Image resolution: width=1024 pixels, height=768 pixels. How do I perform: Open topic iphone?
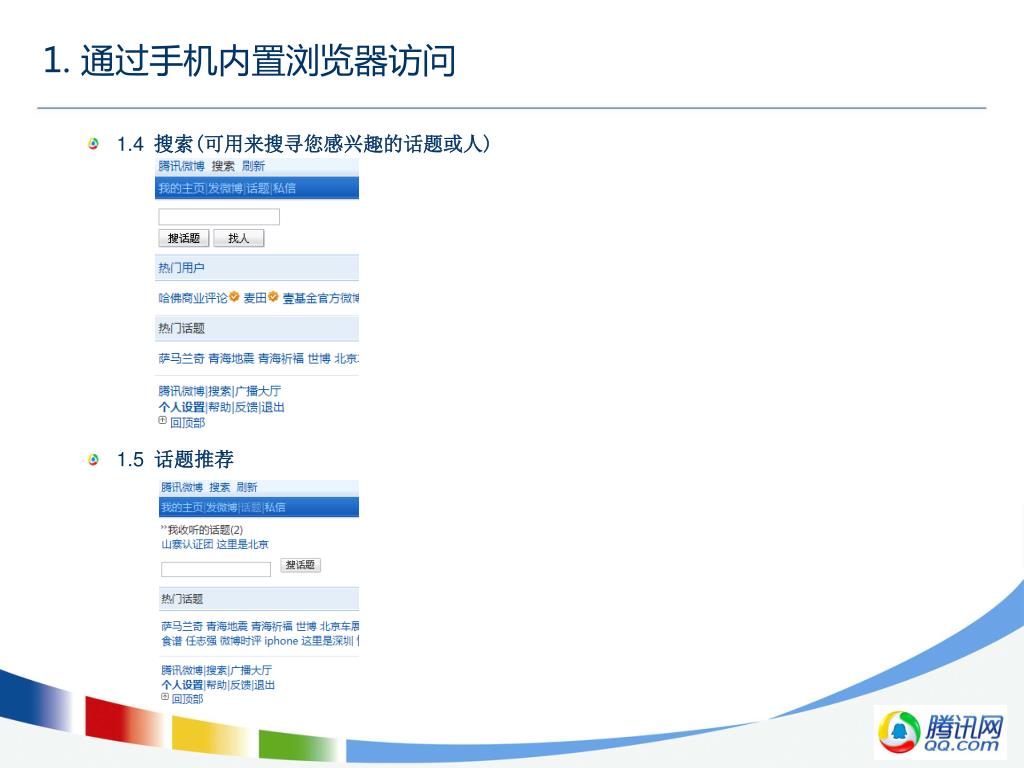click(x=281, y=641)
